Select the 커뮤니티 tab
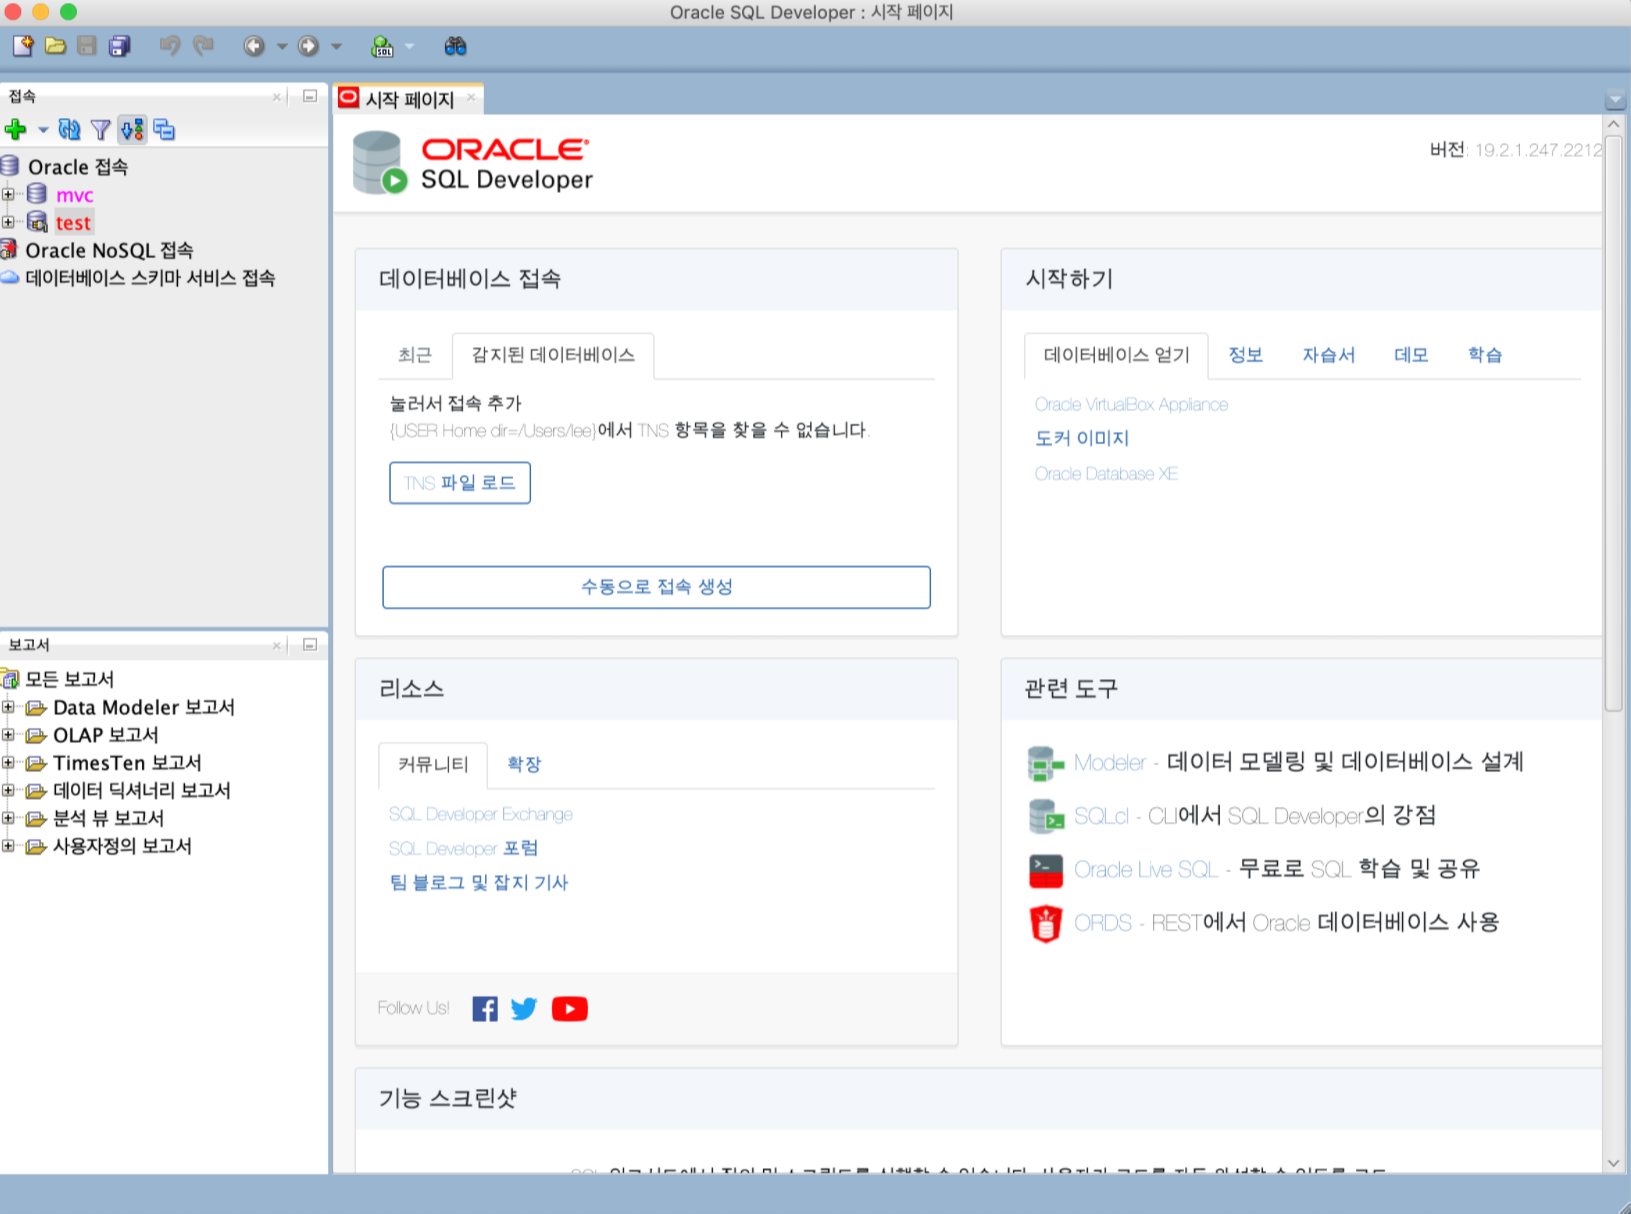The image size is (1631, 1214). coord(433,765)
